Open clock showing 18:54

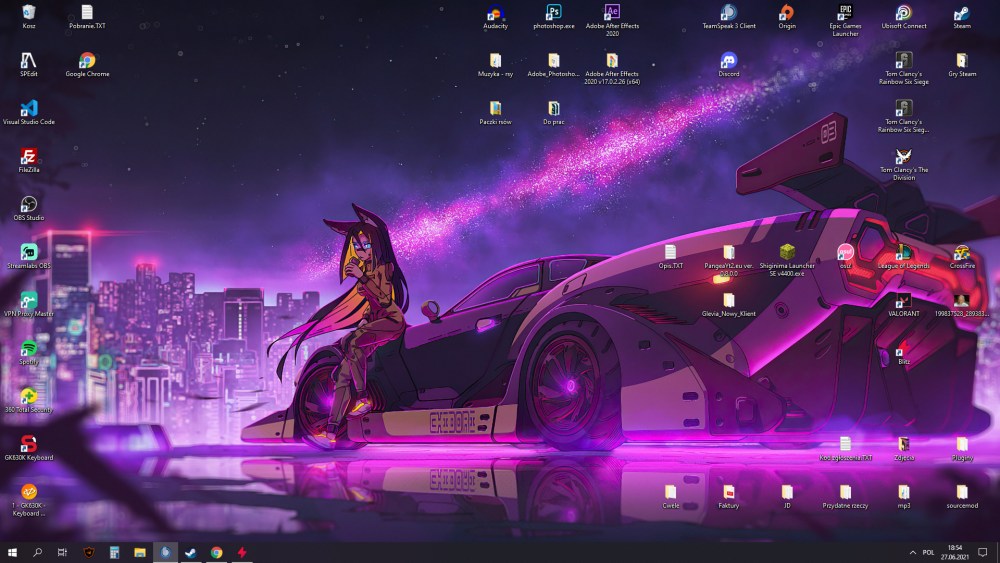pyautogui.click(x=955, y=552)
